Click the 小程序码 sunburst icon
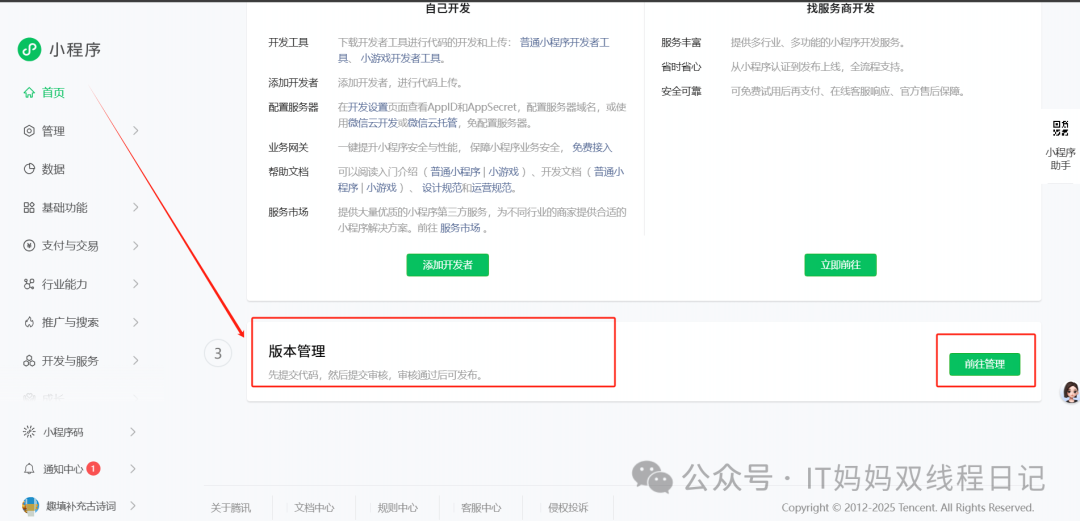Screen dimensions: 1080x521 (x=29, y=432)
